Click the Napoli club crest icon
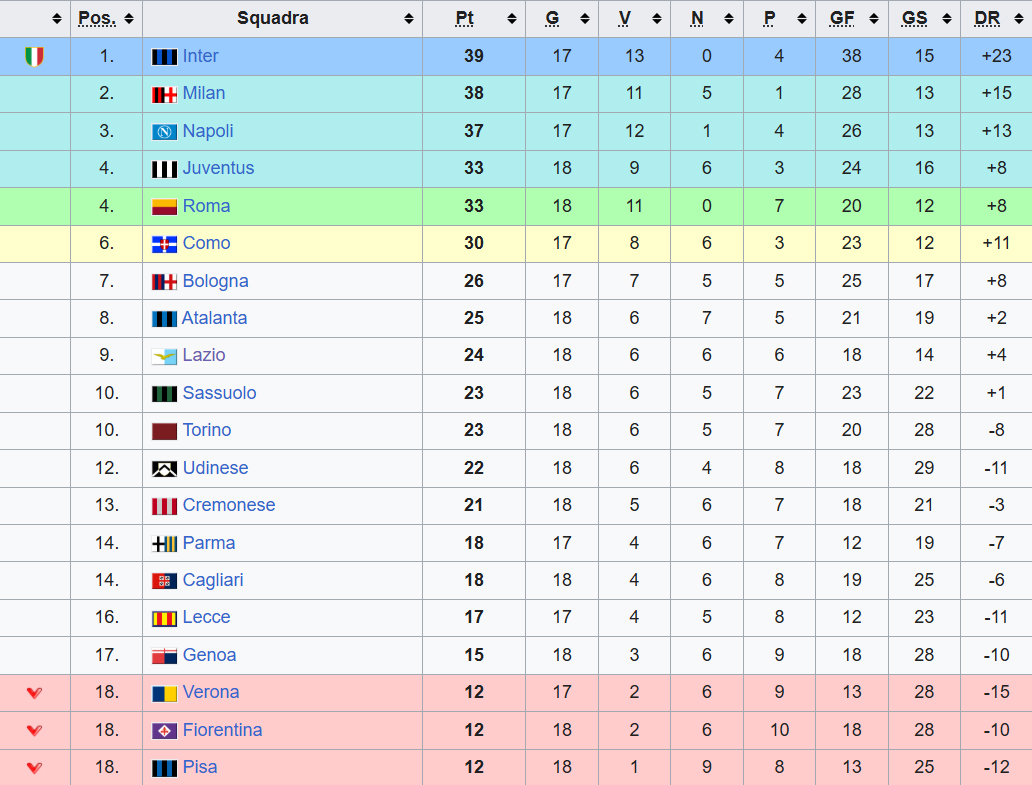This screenshot has height=785, width=1032. [164, 132]
